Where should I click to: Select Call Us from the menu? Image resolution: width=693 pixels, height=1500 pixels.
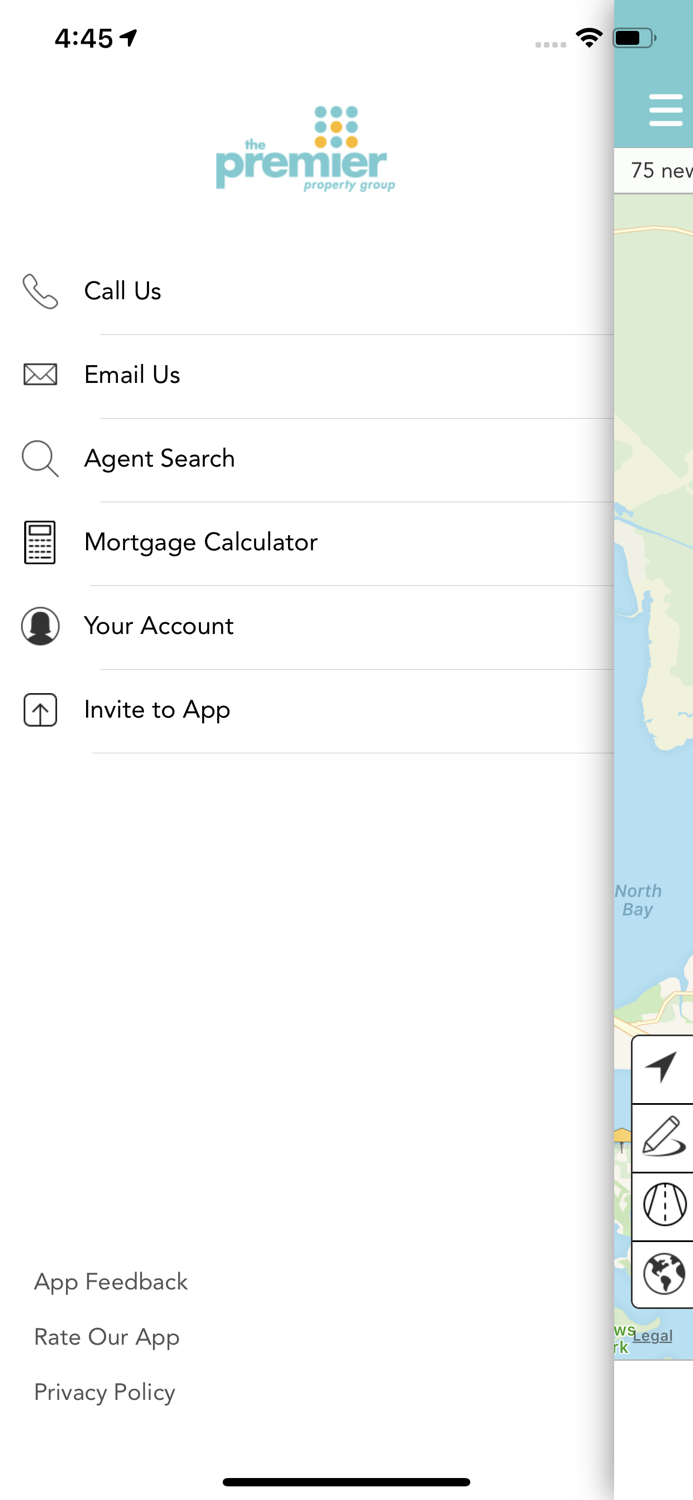122,291
